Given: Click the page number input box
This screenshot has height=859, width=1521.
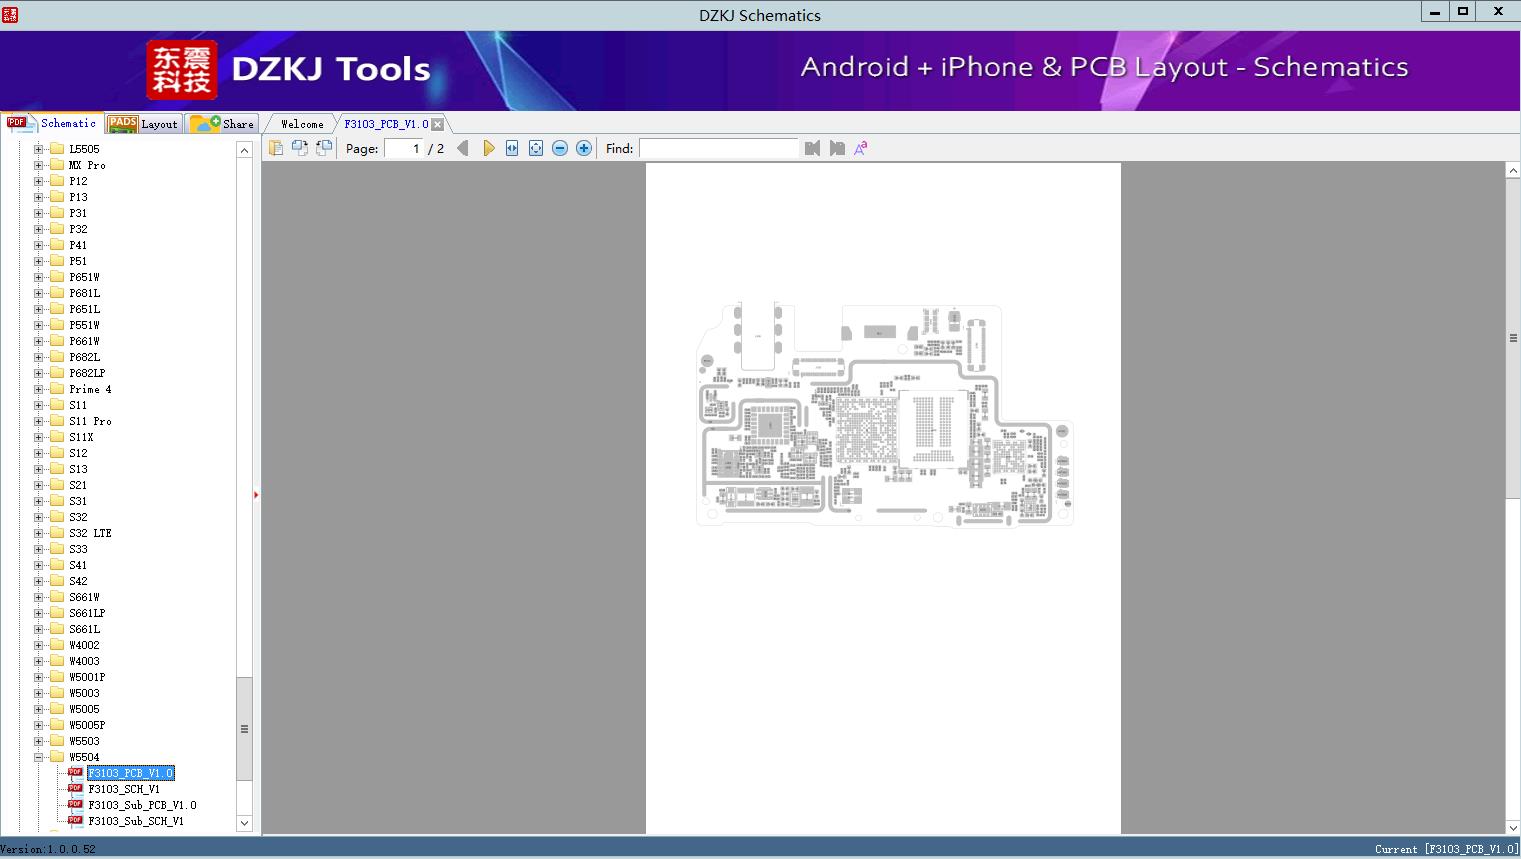Looking at the screenshot, I should 404,148.
